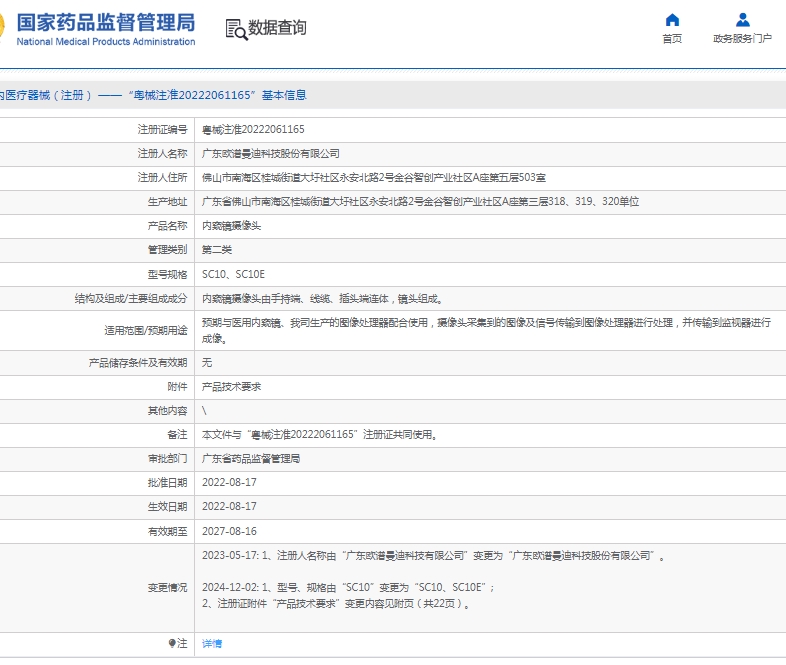Select registration number value 粤械注准20222061165

click(x=253, y=129)
